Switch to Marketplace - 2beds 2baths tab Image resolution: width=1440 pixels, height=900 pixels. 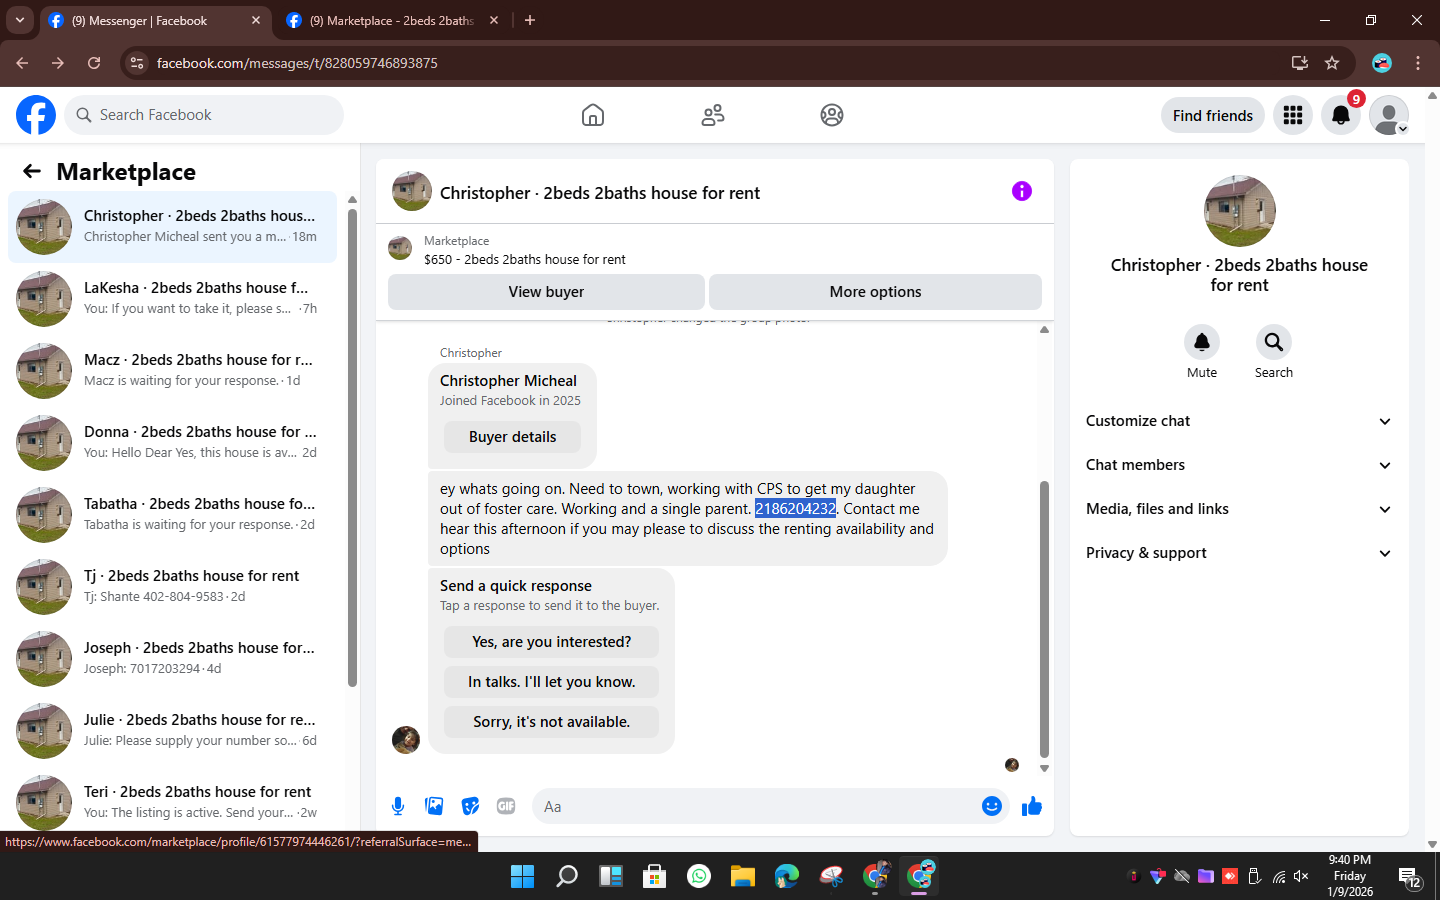[x=392, y=20]
